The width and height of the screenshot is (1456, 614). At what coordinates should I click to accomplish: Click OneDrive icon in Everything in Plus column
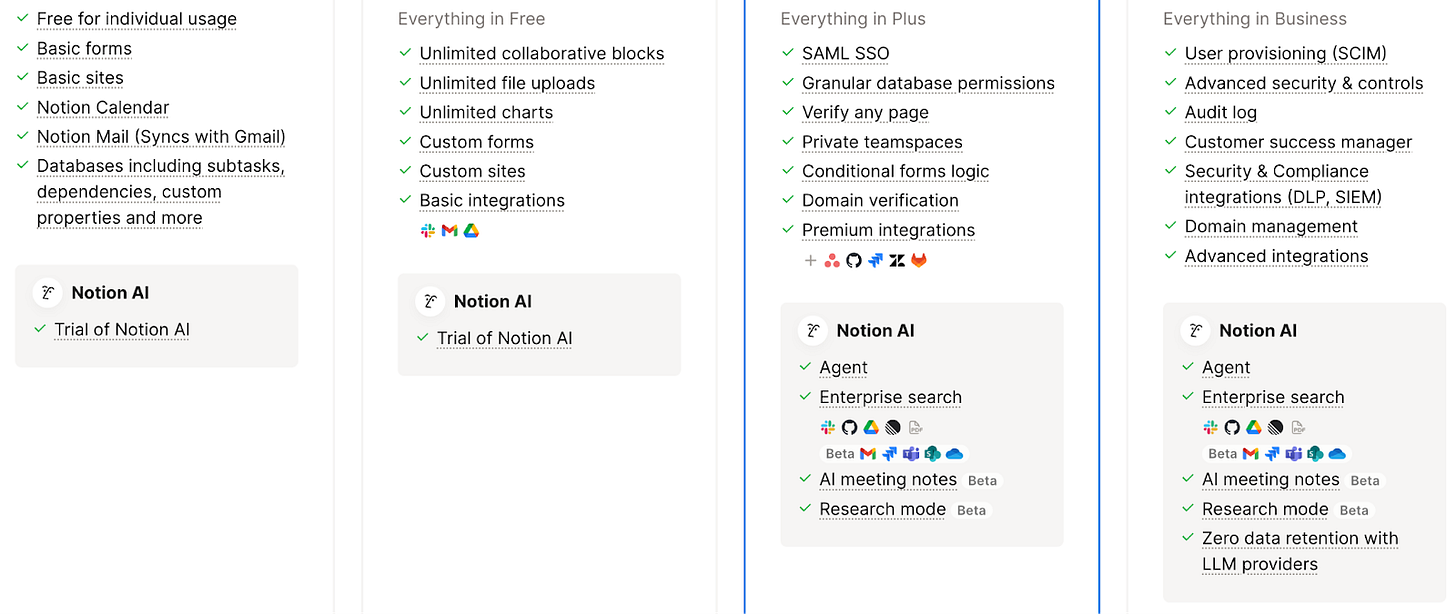click(x=954, y=454)
